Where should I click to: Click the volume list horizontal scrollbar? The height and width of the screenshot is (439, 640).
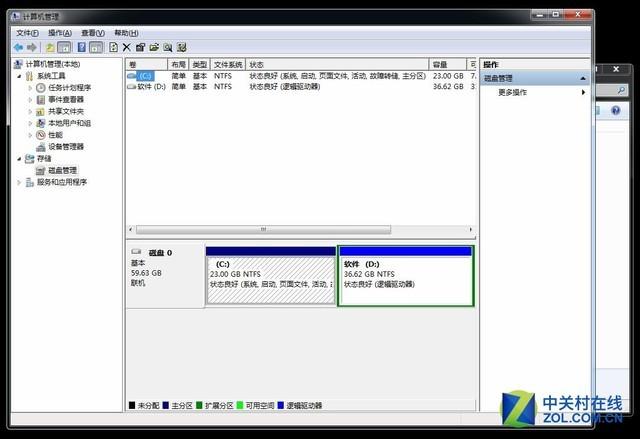(x=300, y=229)
